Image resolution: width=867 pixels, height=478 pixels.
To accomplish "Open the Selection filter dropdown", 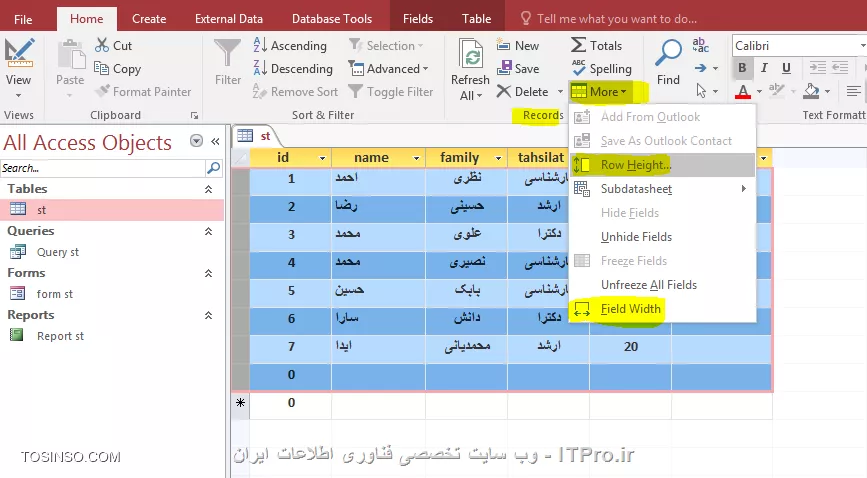I will pyautogui.click(x=387, y=45).
